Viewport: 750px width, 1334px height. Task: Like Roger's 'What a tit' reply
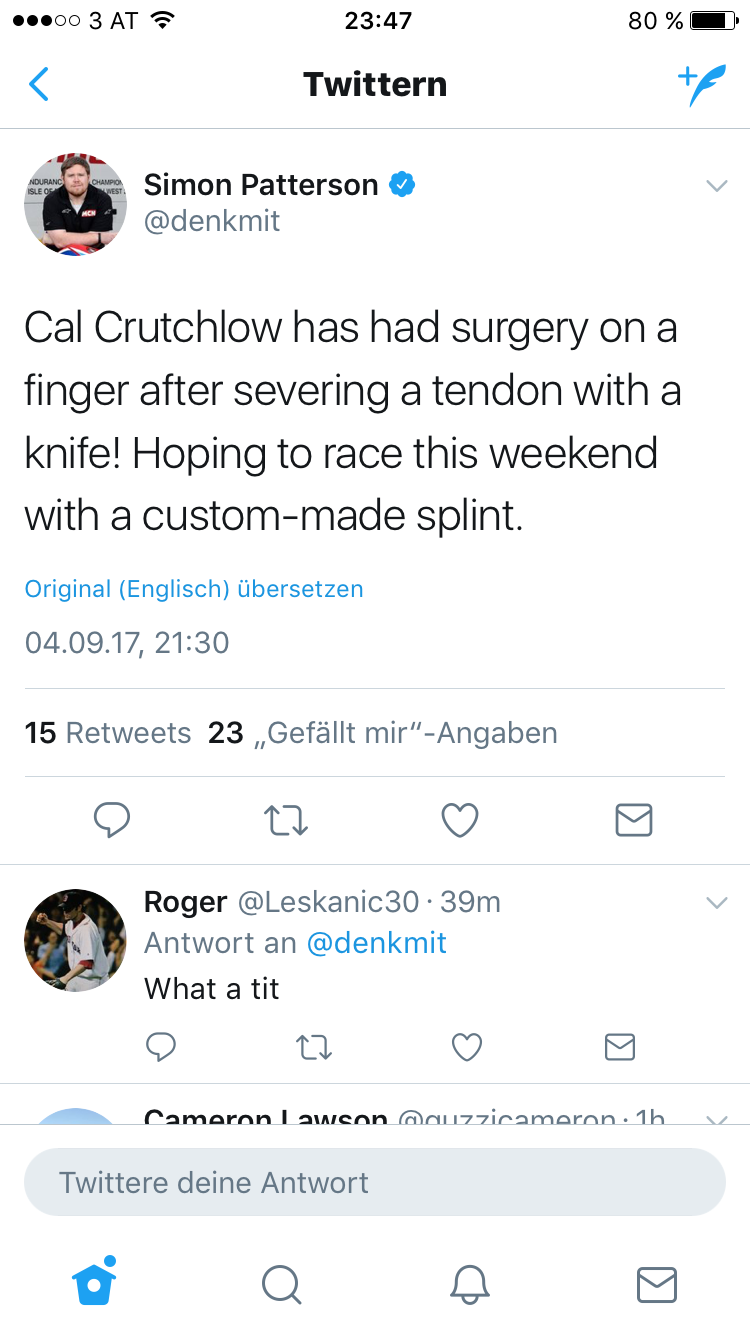pos(467,1047)
